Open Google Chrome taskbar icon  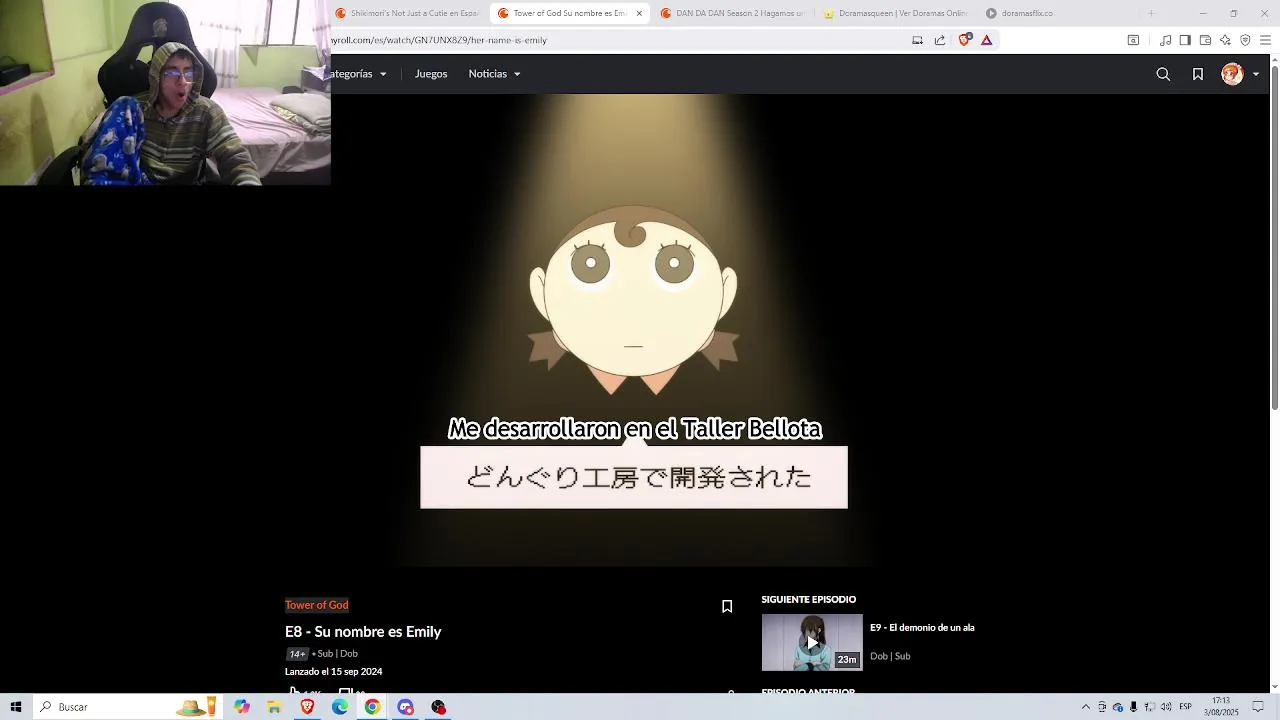click(x=372, y=707)
